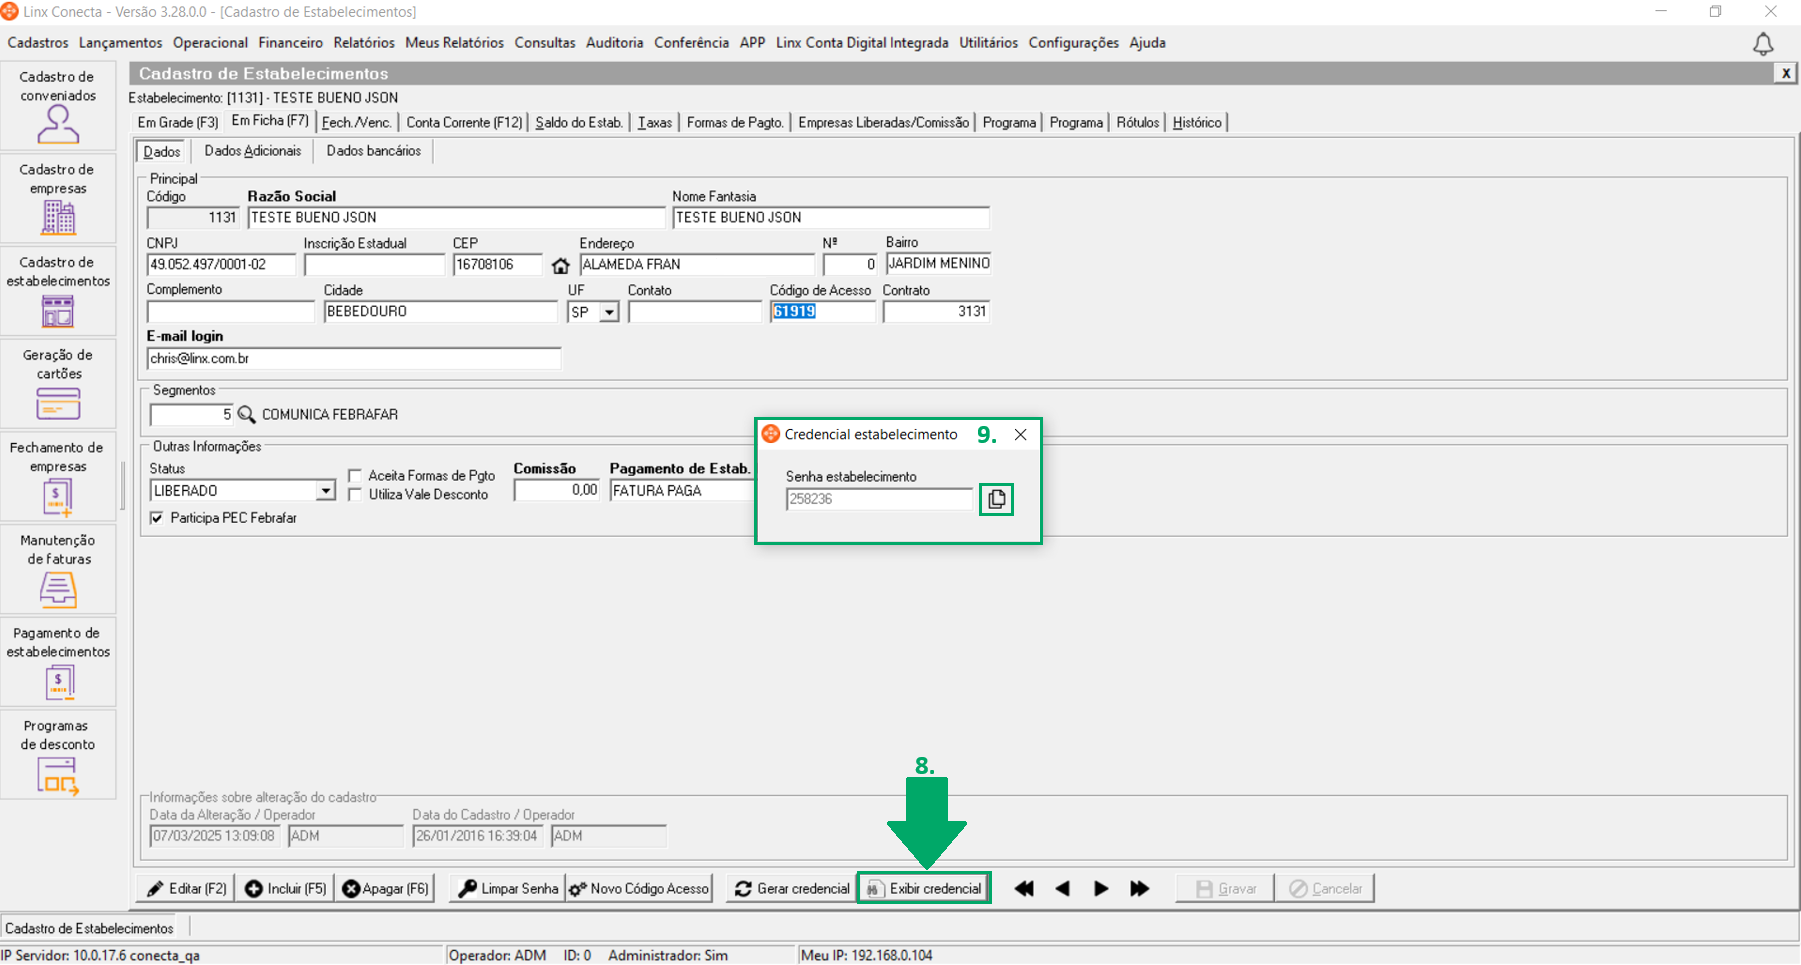The image size is (1801, 965).
Task: Switch to Empresas Liberadas/Comissão tab
Action: click(x=884, y=122)
